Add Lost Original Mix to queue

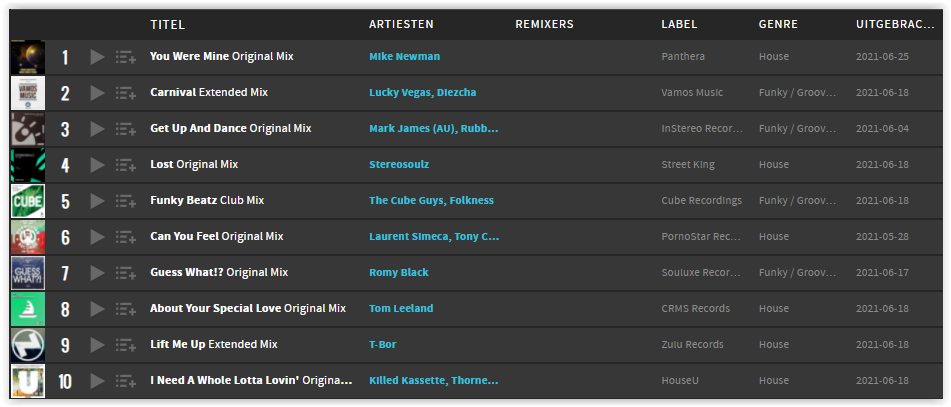pyautogui.click(x=126, y=165)
